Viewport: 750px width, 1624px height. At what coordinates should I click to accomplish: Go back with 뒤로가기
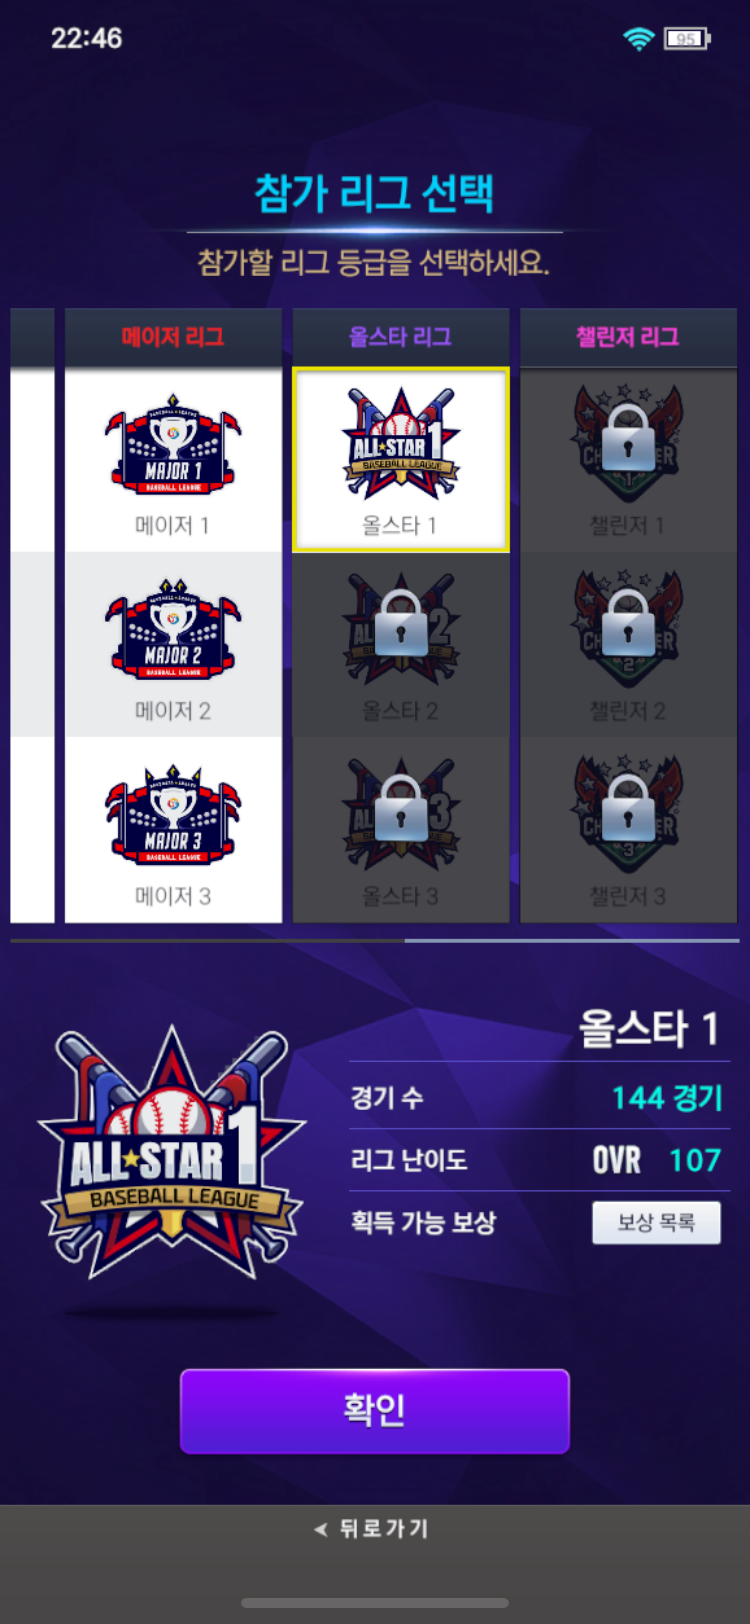click(x=371, y=1528)
